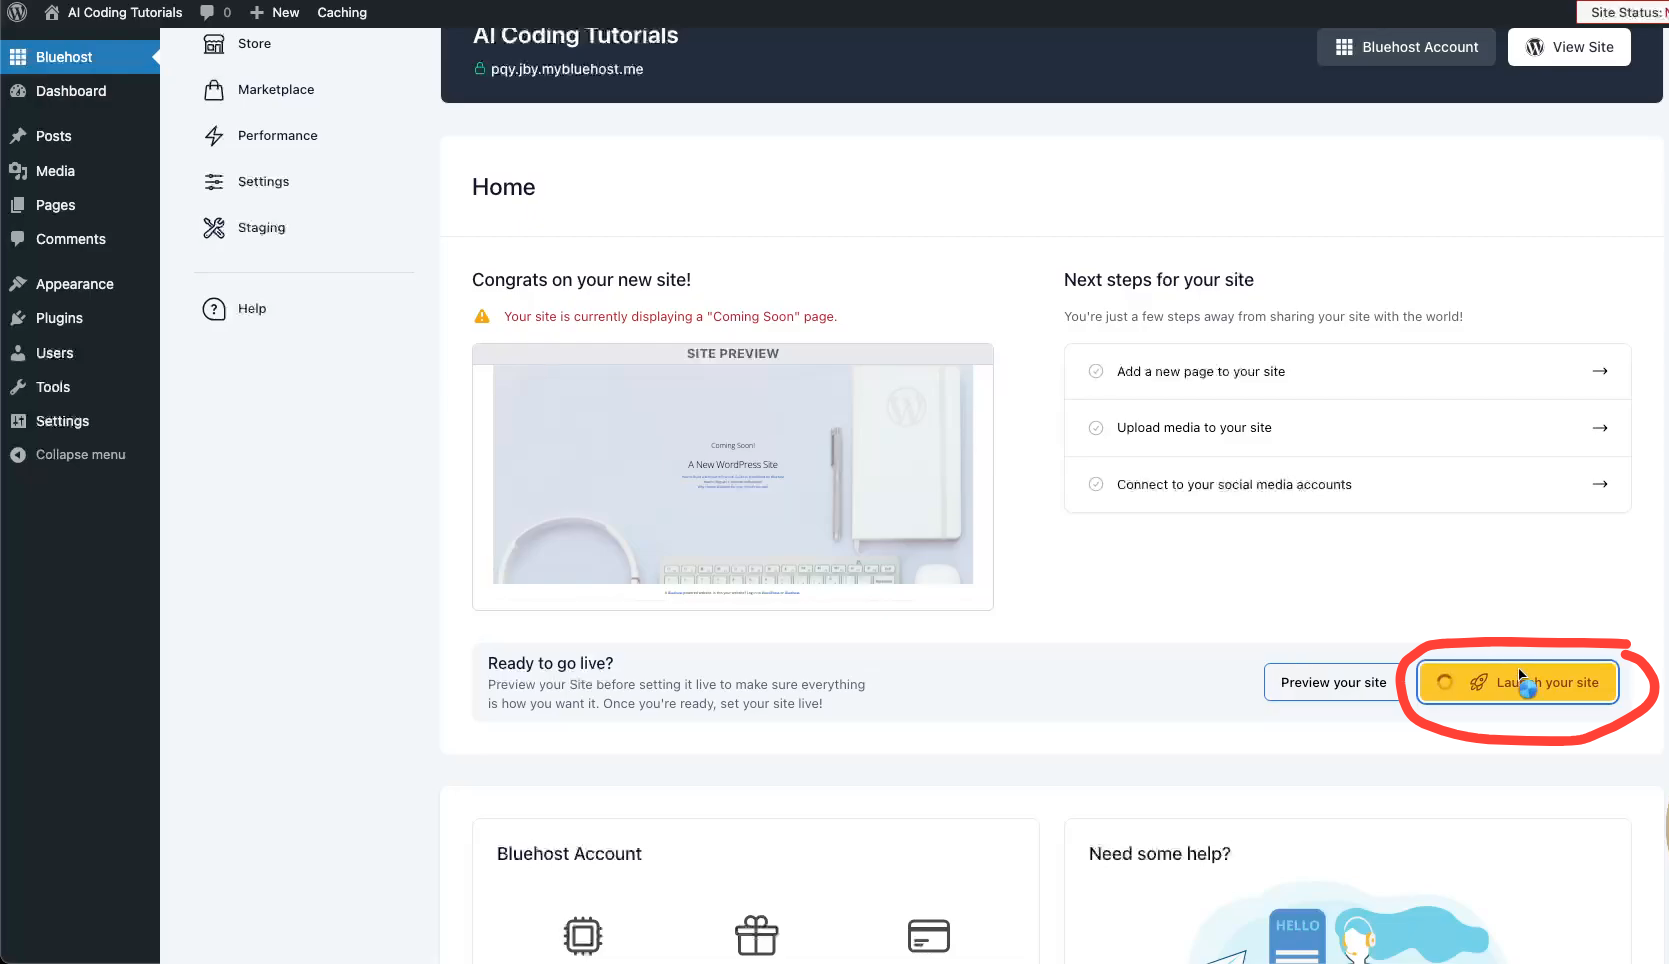1669x964 pixels.
Task: Open the Staging label
Action: click(262, 228)
